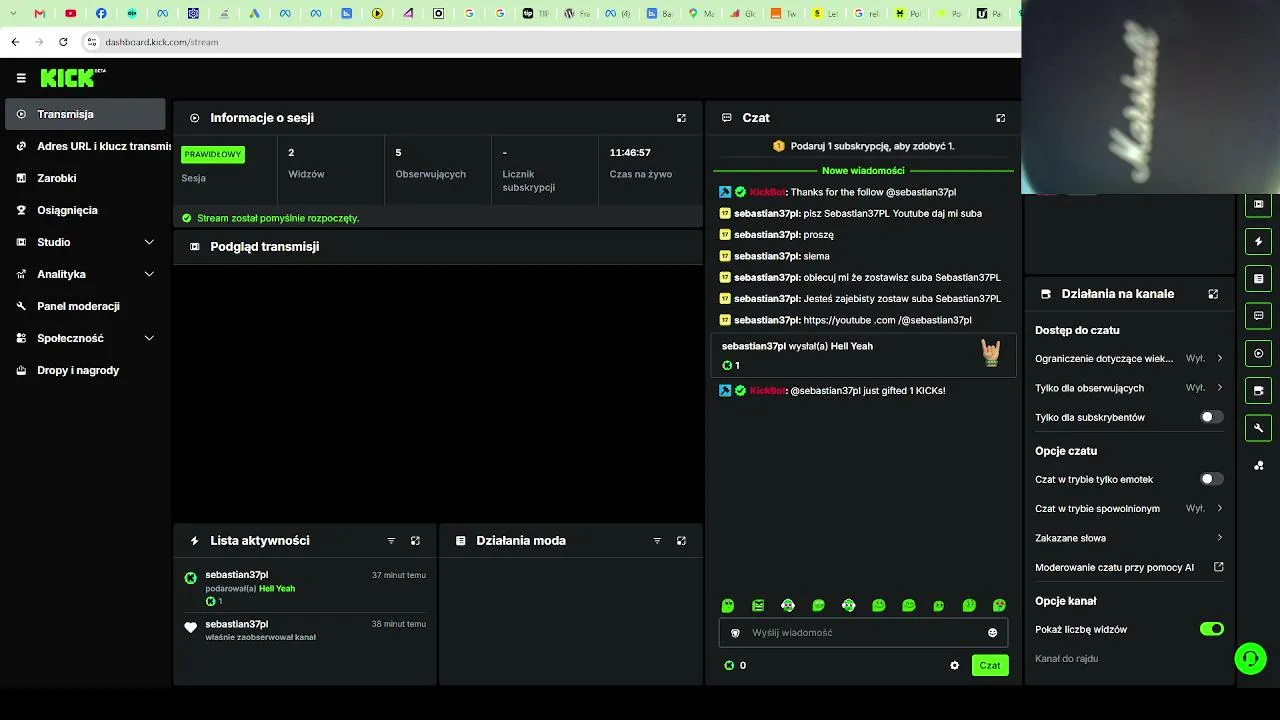Click the Hell Yeah gift entry in activity list

305,588
